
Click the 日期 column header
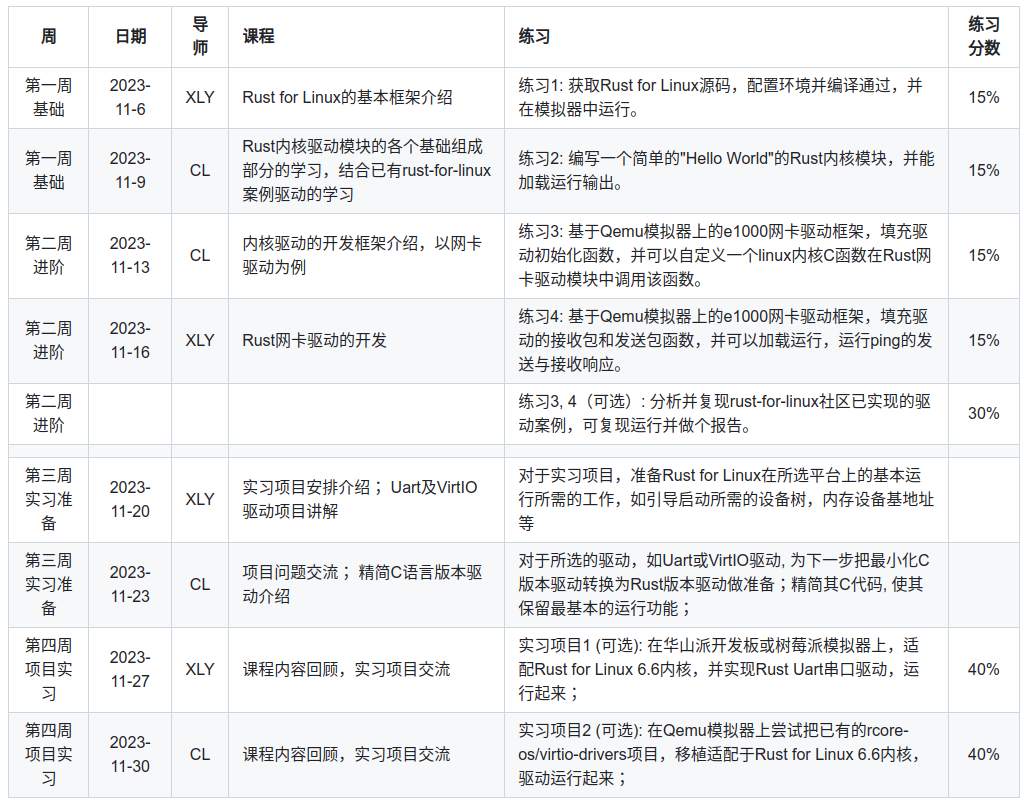click(x=130, y=37)
